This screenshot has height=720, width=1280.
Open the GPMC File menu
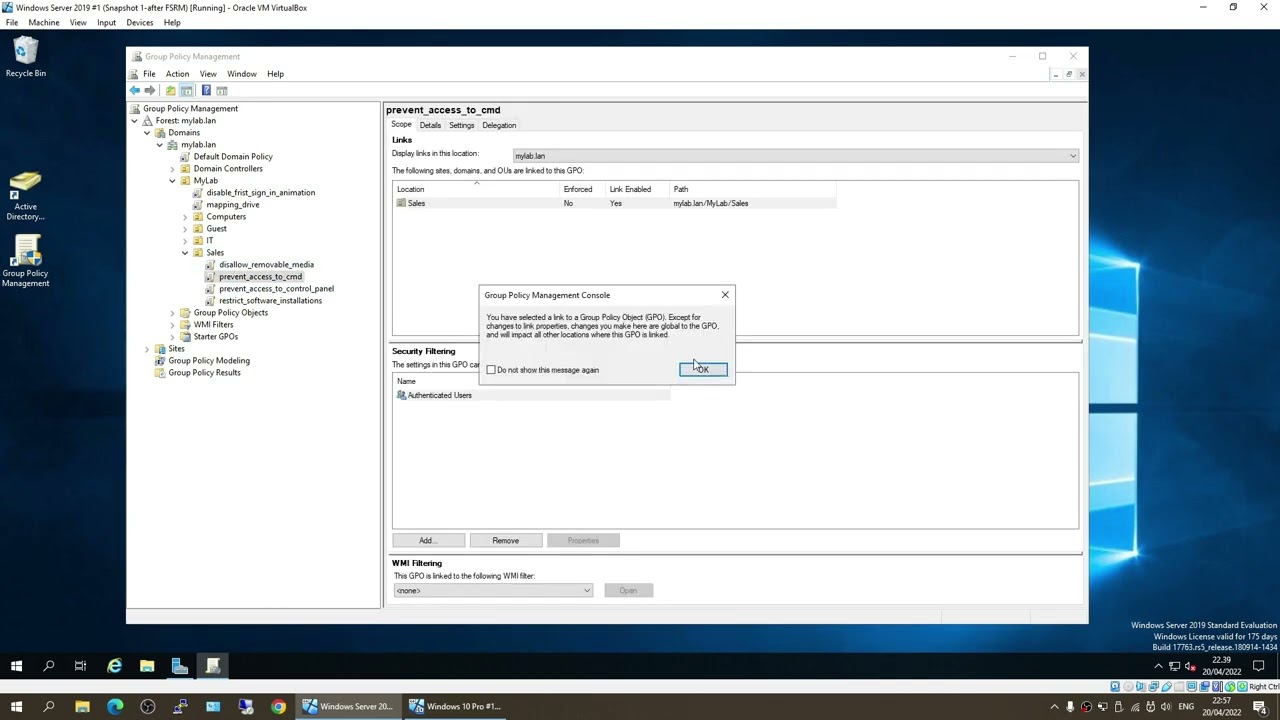pyautogui.click(x=149, y=74)
